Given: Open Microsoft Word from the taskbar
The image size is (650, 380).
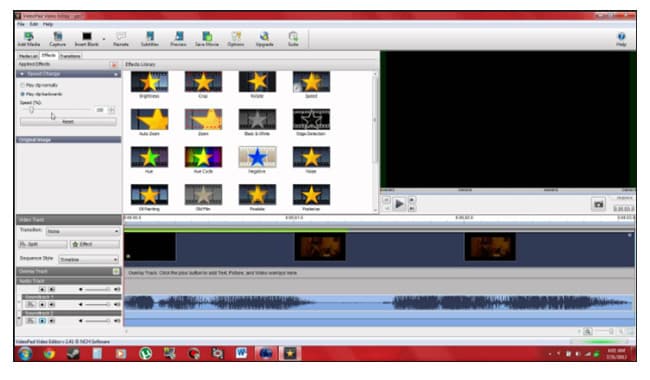Looking at the screenshot, I should pyautogui.click(x=241, y=353).
